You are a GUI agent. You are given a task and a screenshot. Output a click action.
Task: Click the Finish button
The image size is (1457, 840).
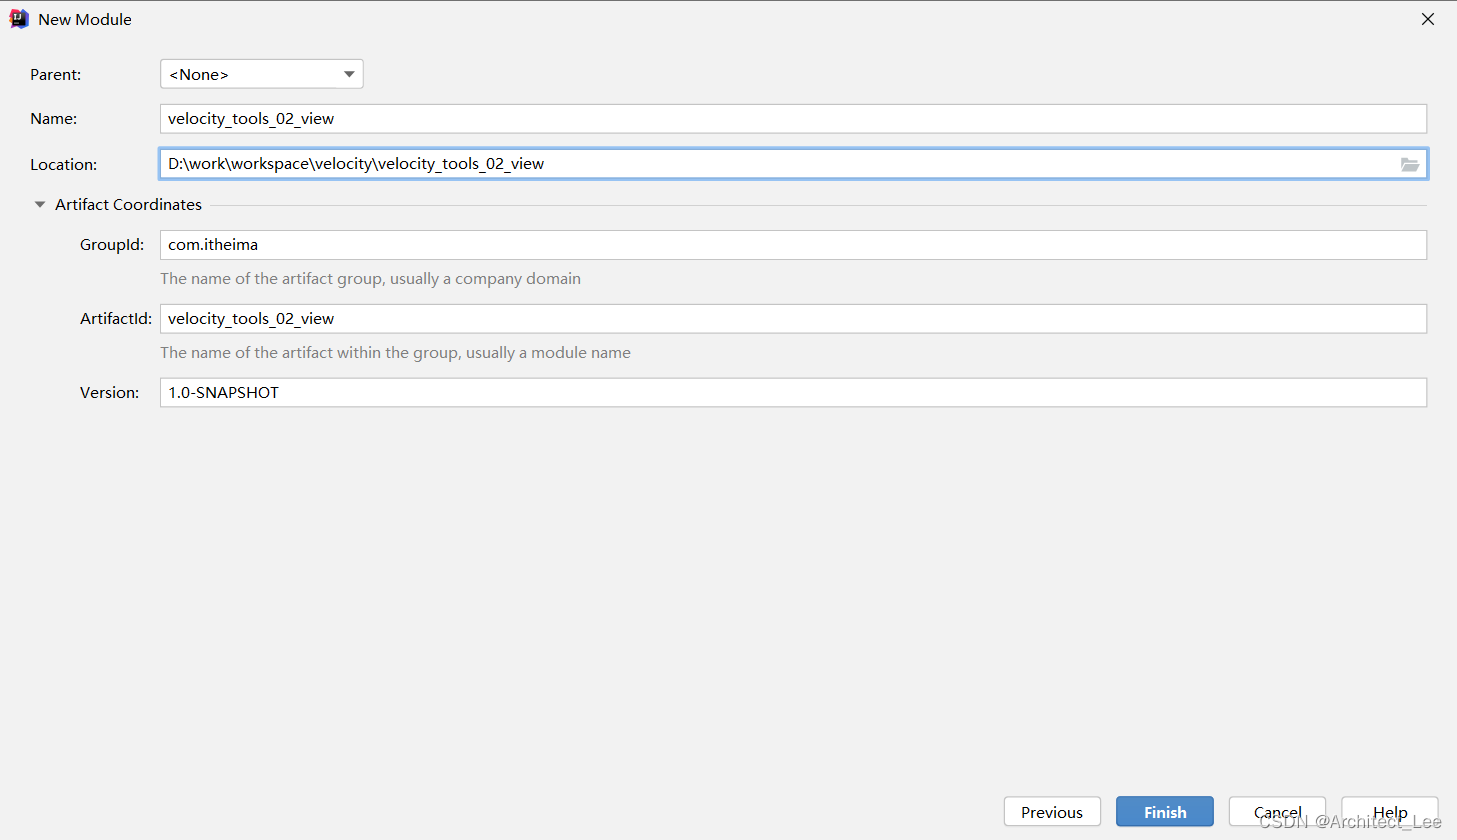click(x=1165, y=812)
